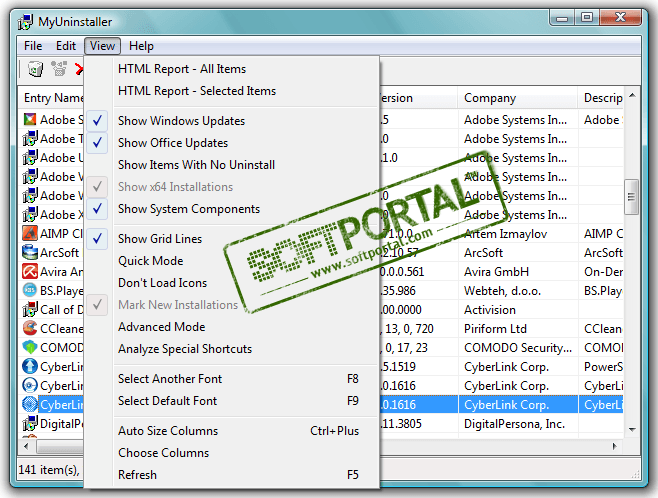Close the open View menu
Image resolution: width=658 pixels, height=498 pixels.
click(102, 46)
